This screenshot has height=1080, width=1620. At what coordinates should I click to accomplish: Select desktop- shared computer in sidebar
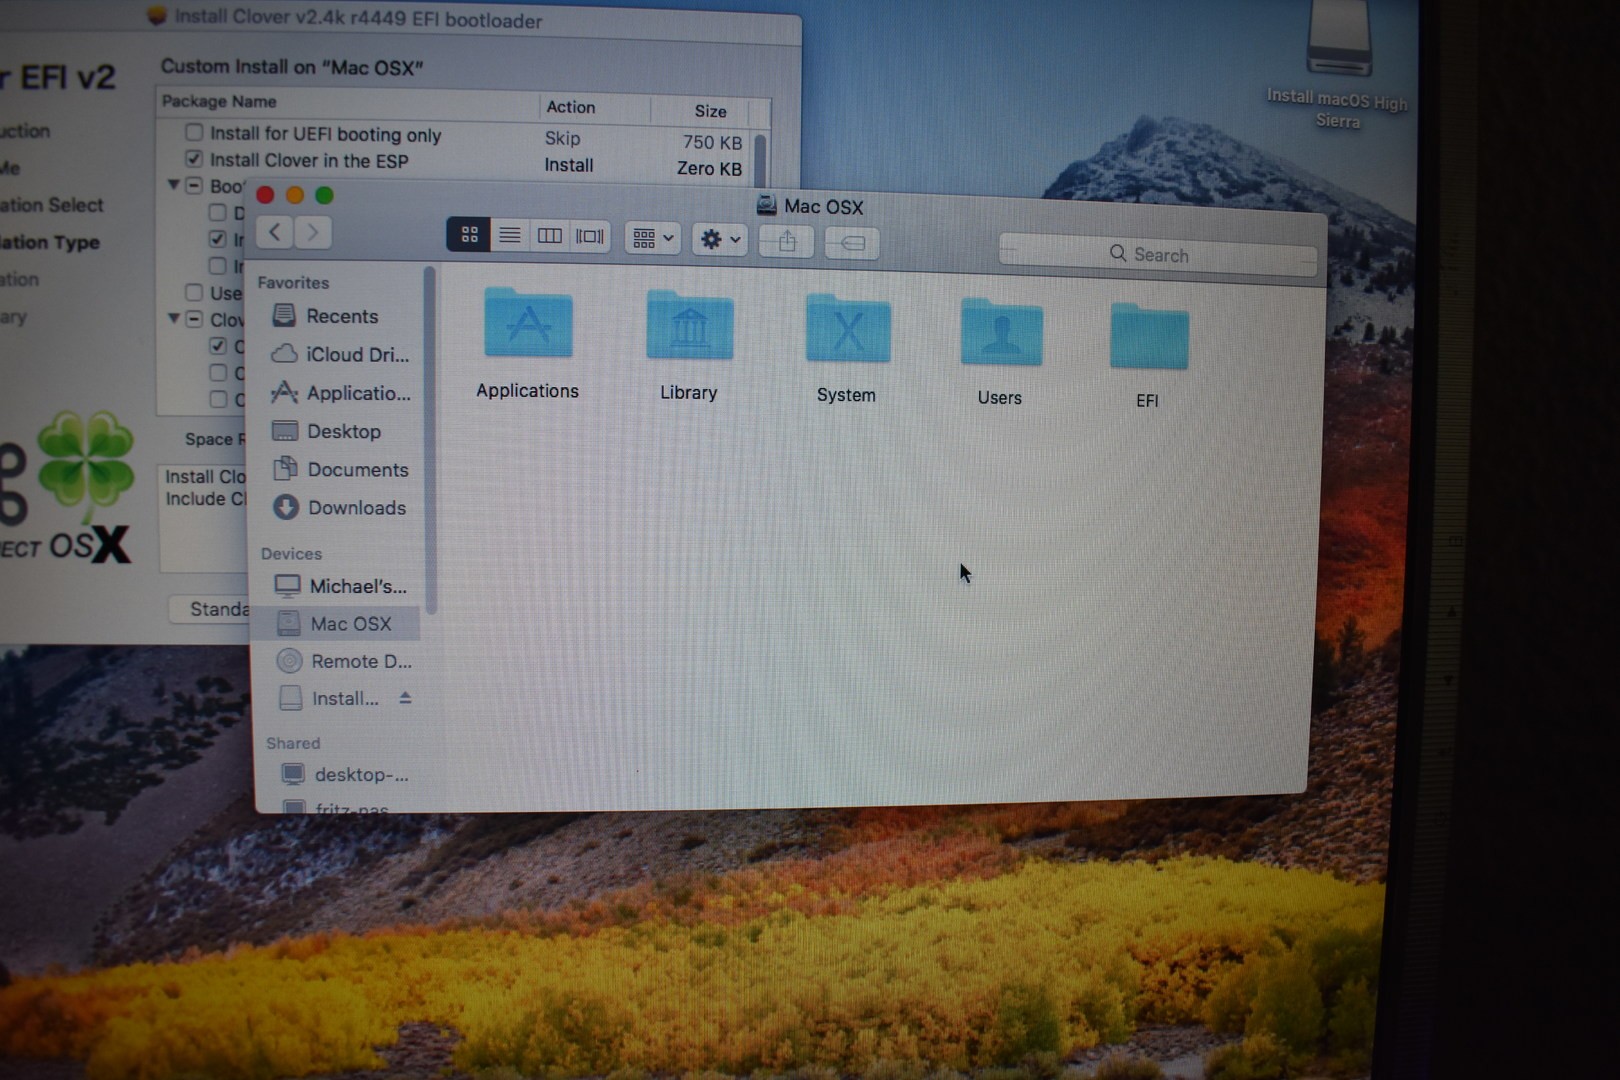345,774
